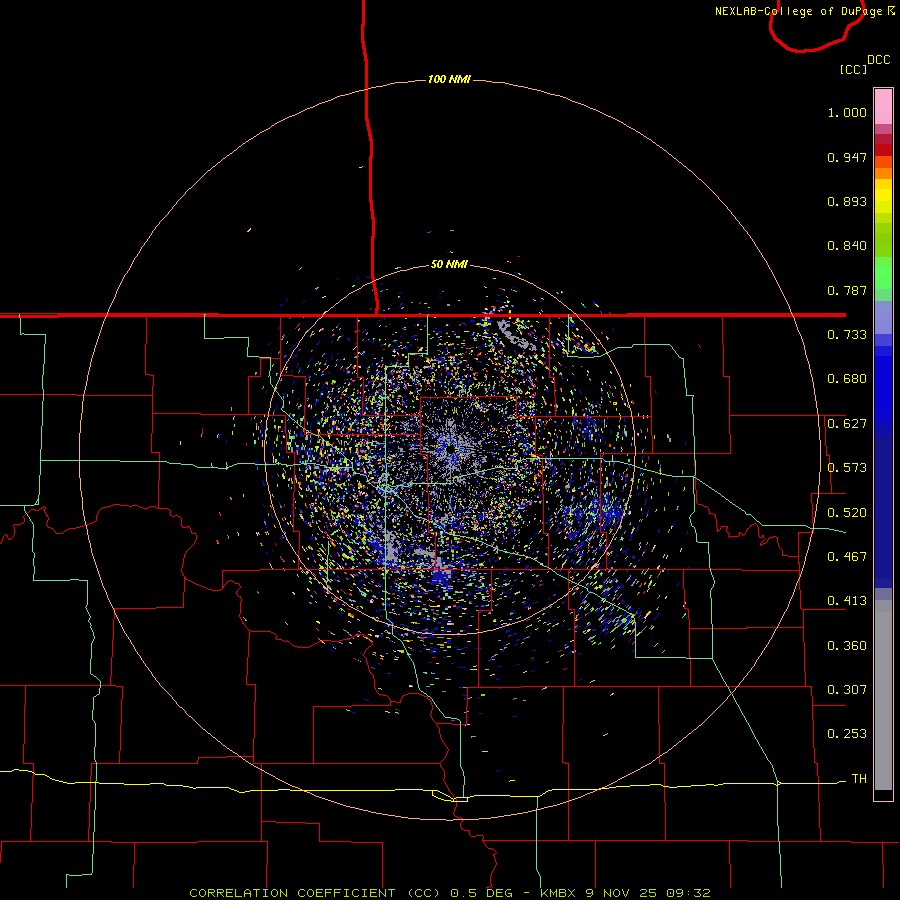Click the 50 NMI range ring label
The width and height of the screenshot is (900, 900).
click(x=449, y=264)
